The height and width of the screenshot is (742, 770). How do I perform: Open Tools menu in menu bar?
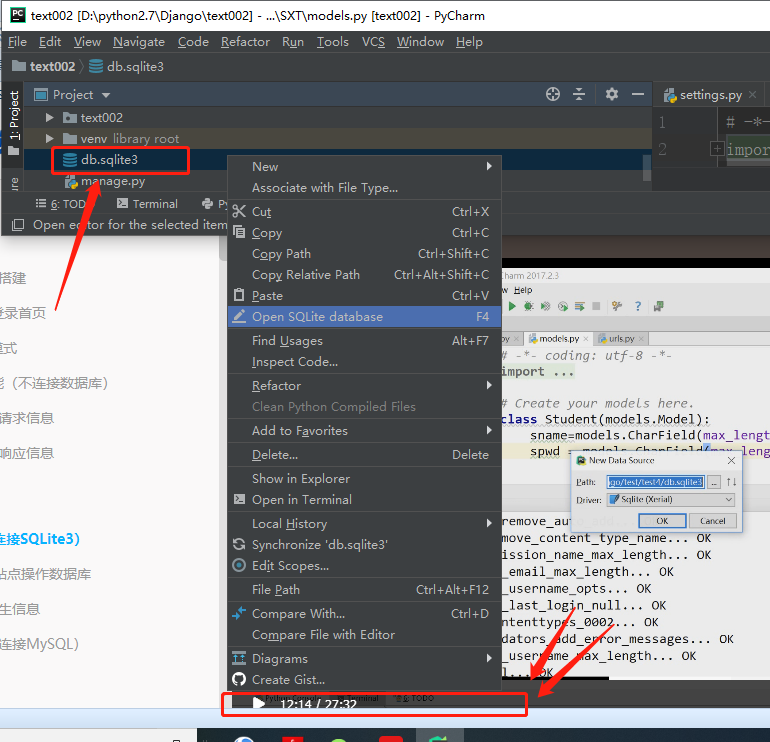tap(332, 42)
